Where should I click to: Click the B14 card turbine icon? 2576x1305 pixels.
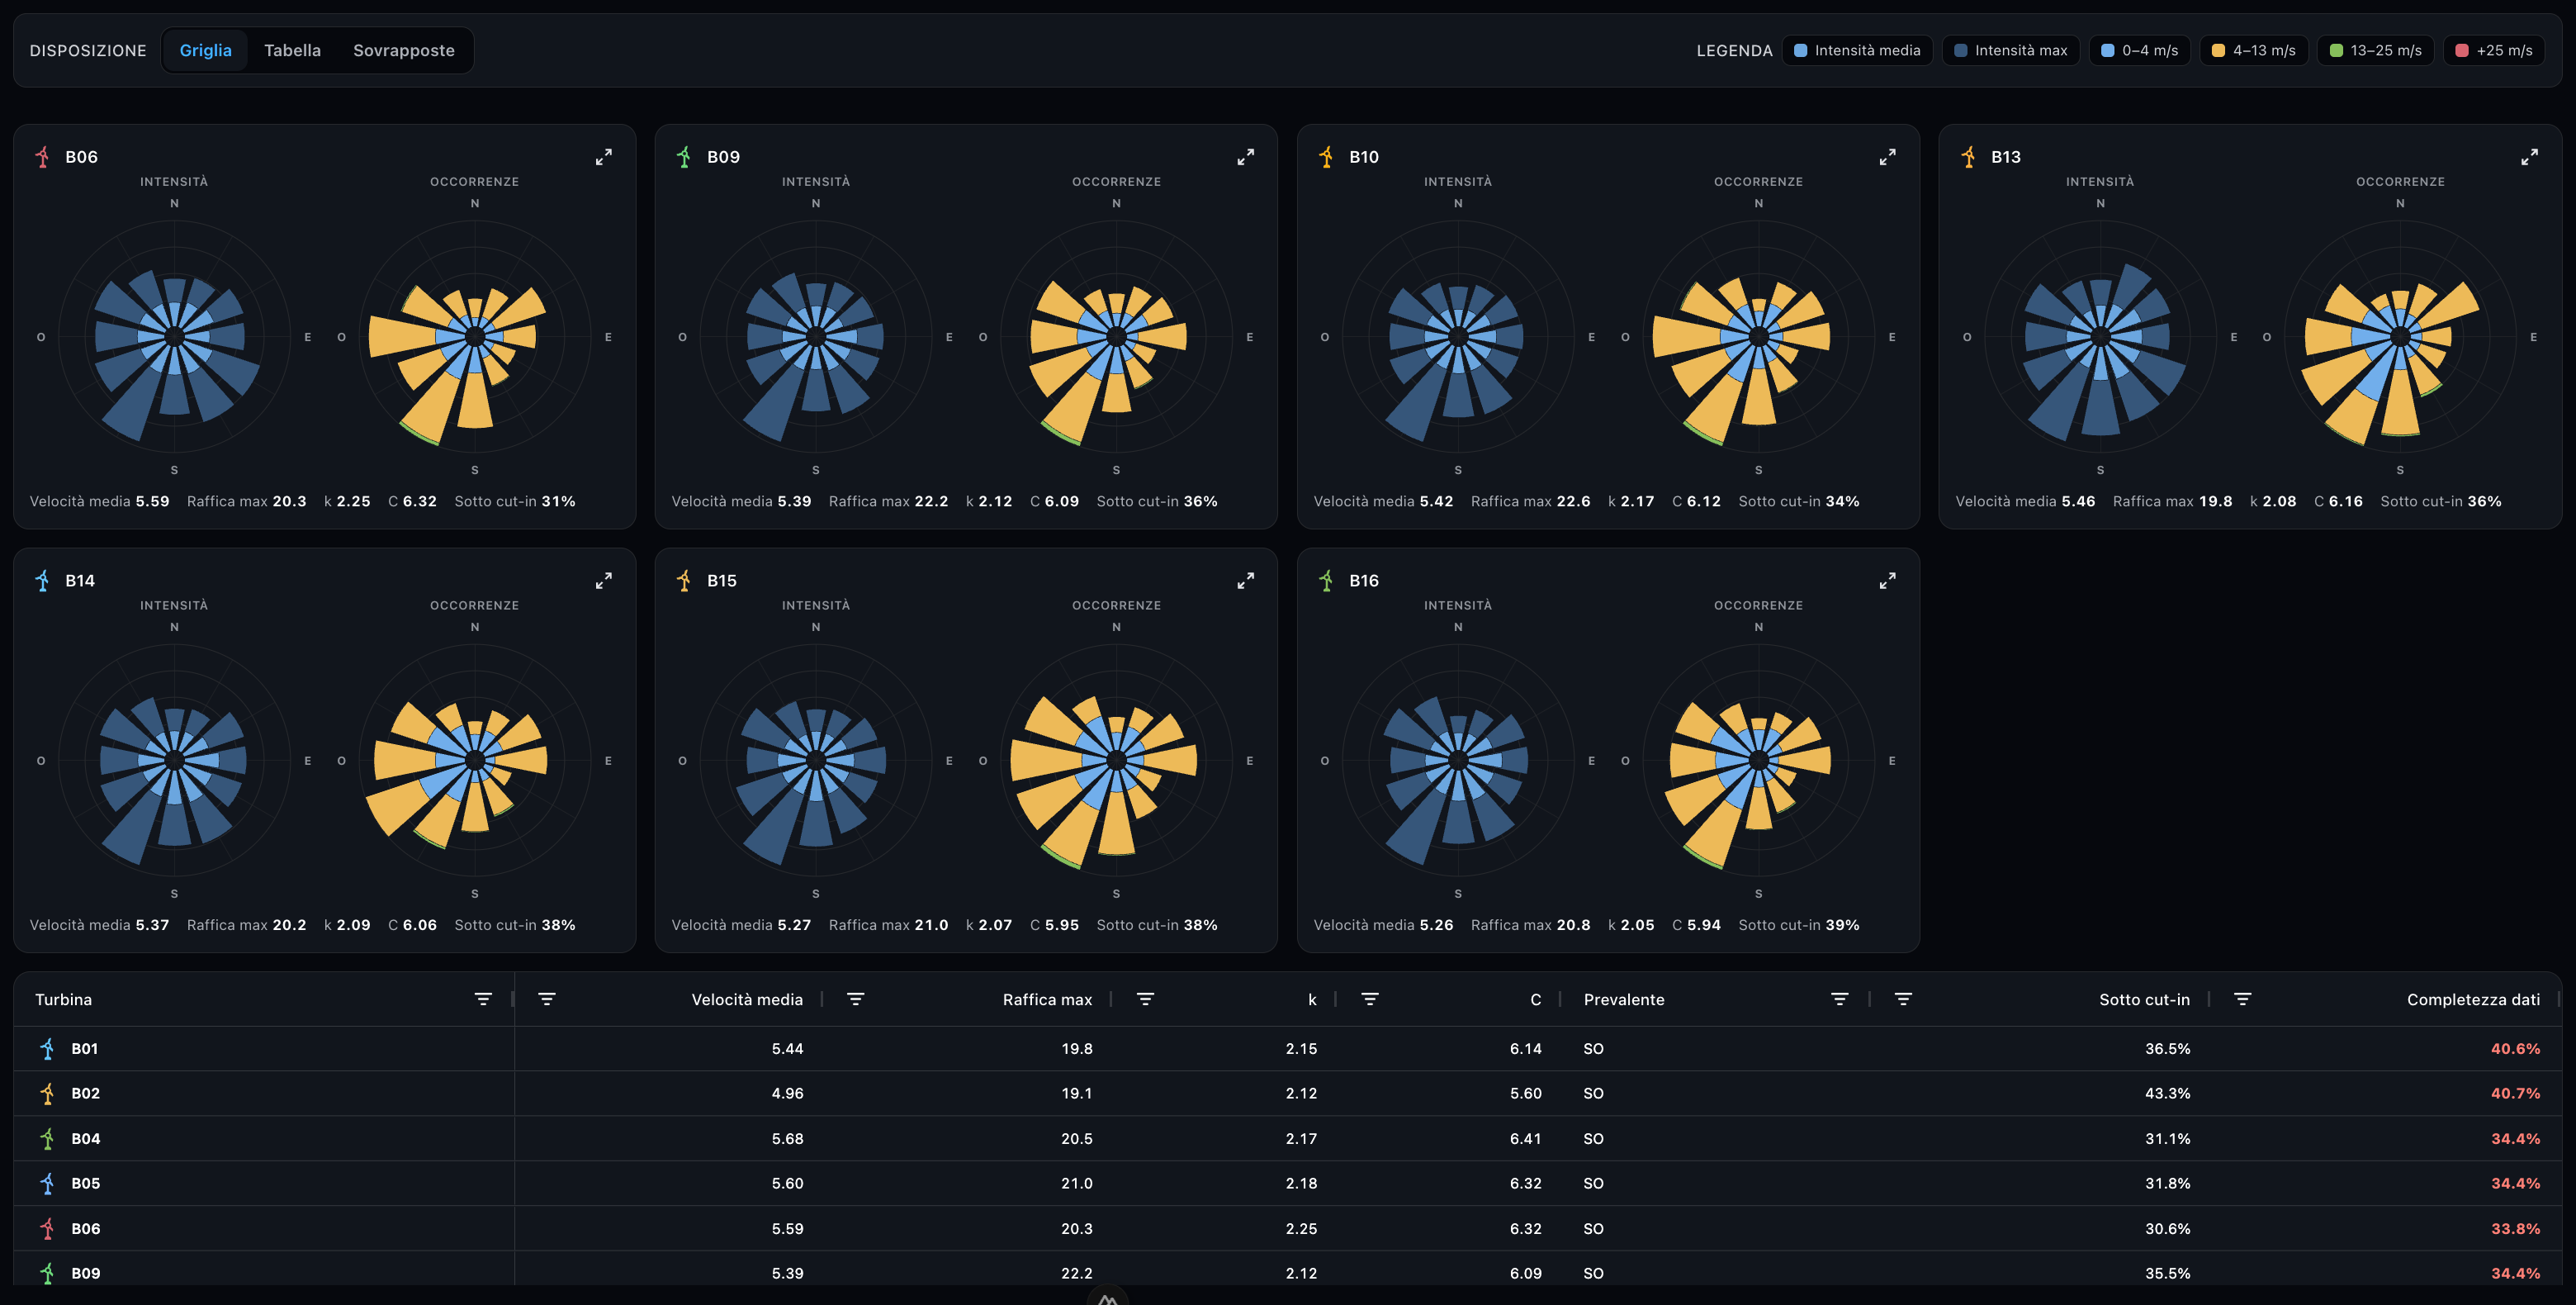(42, 581)
